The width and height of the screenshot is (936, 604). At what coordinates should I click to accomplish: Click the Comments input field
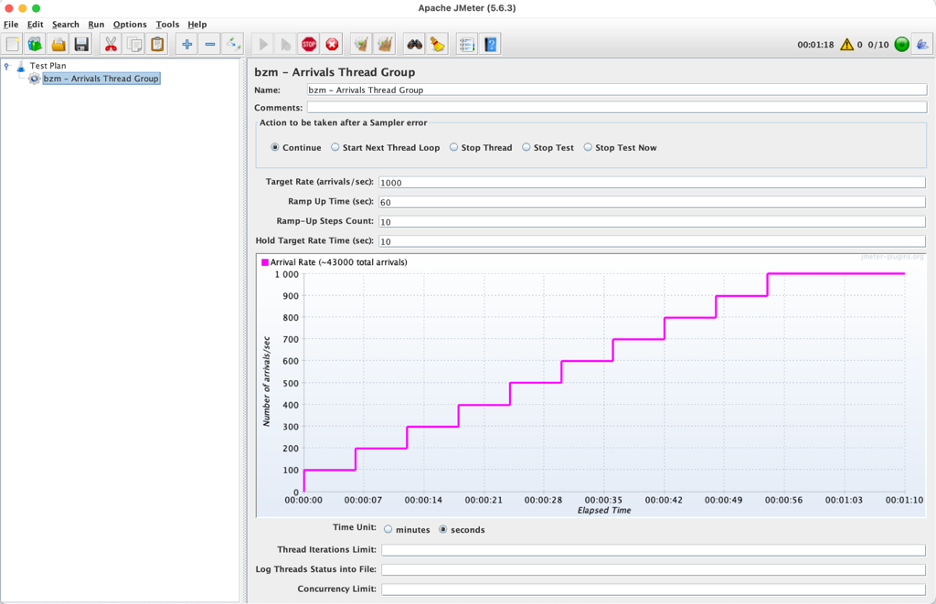coord(617,107)
